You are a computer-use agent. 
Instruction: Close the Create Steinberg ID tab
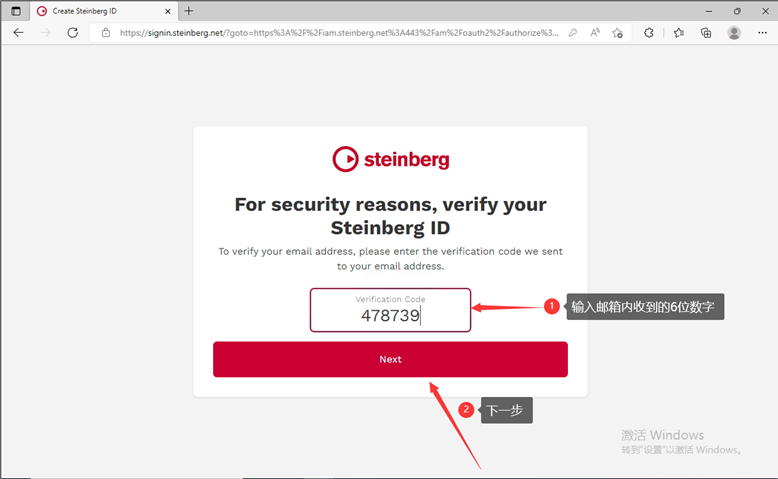[167, 11]
